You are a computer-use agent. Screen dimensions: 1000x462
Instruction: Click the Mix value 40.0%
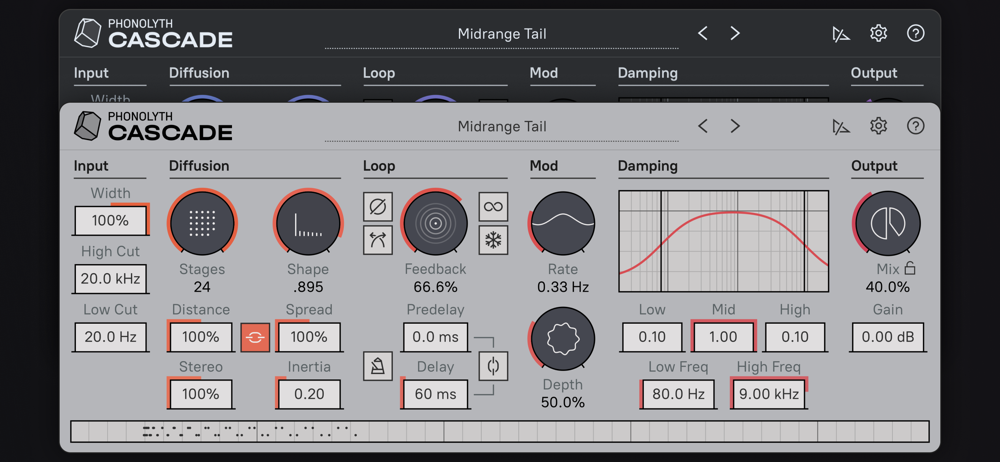(x=888, y=287)
